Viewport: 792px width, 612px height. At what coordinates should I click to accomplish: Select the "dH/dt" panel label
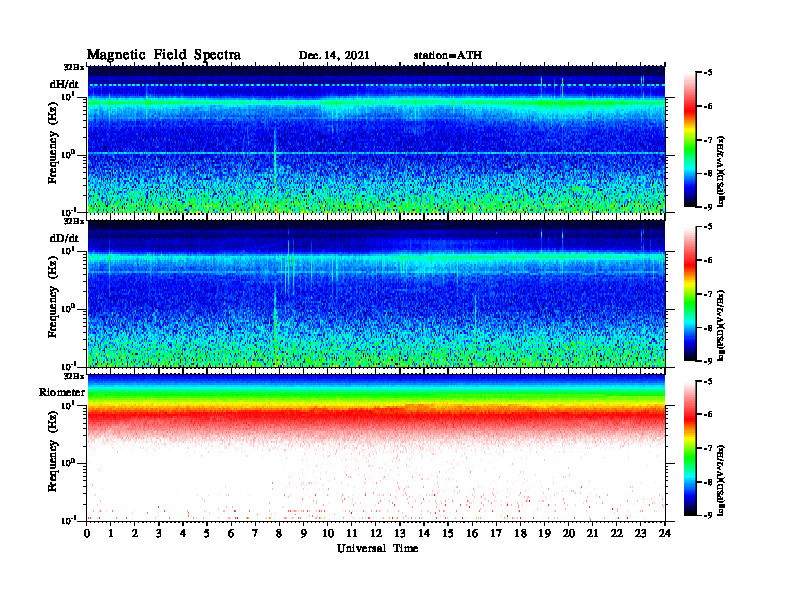tap(64, 84)
